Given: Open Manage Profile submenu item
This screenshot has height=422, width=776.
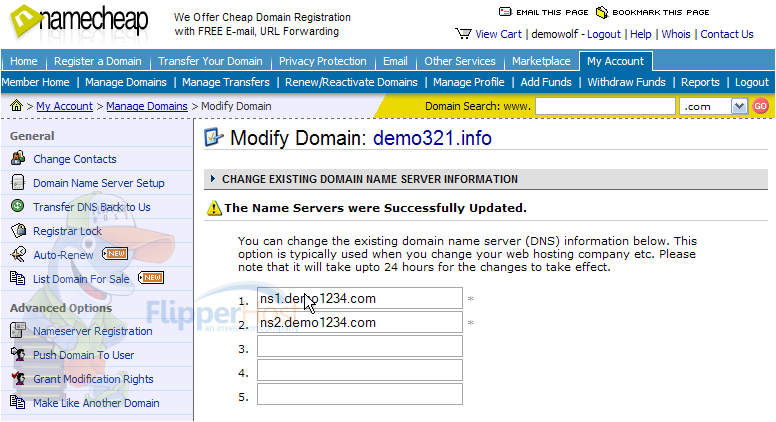Looking at the screenshot, I should [x=469, y=82].
